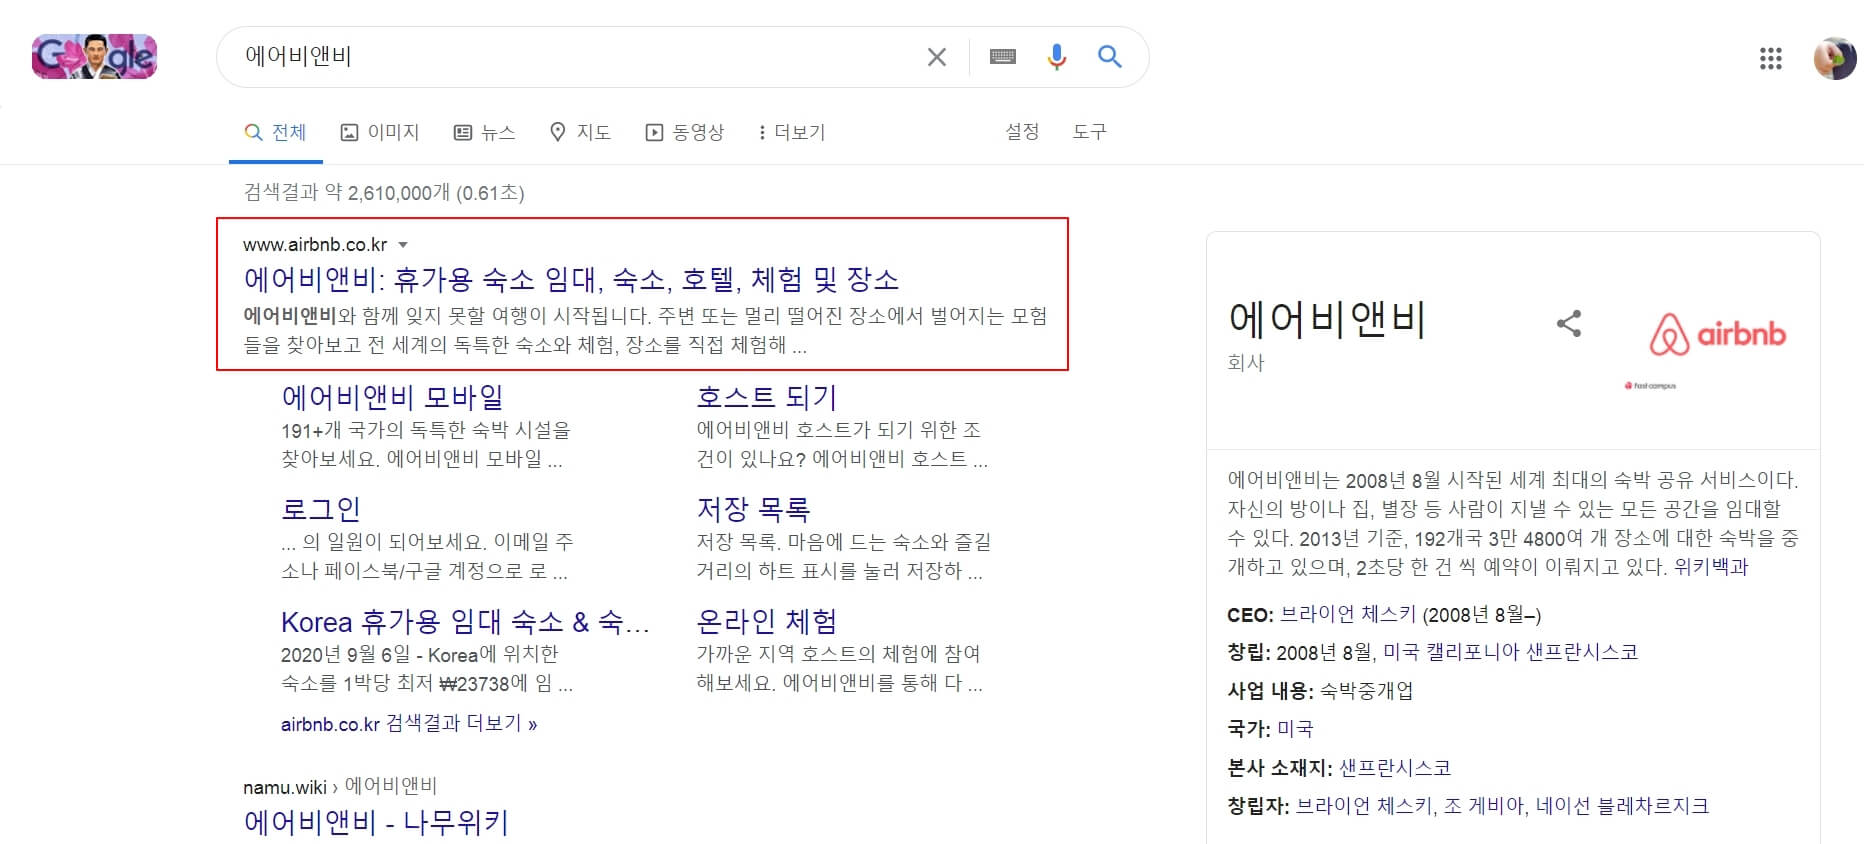Open the 에어비앤비: 휴가용 숙소 임대 result
The image size is (1864, 844).
tap(571, 279)
